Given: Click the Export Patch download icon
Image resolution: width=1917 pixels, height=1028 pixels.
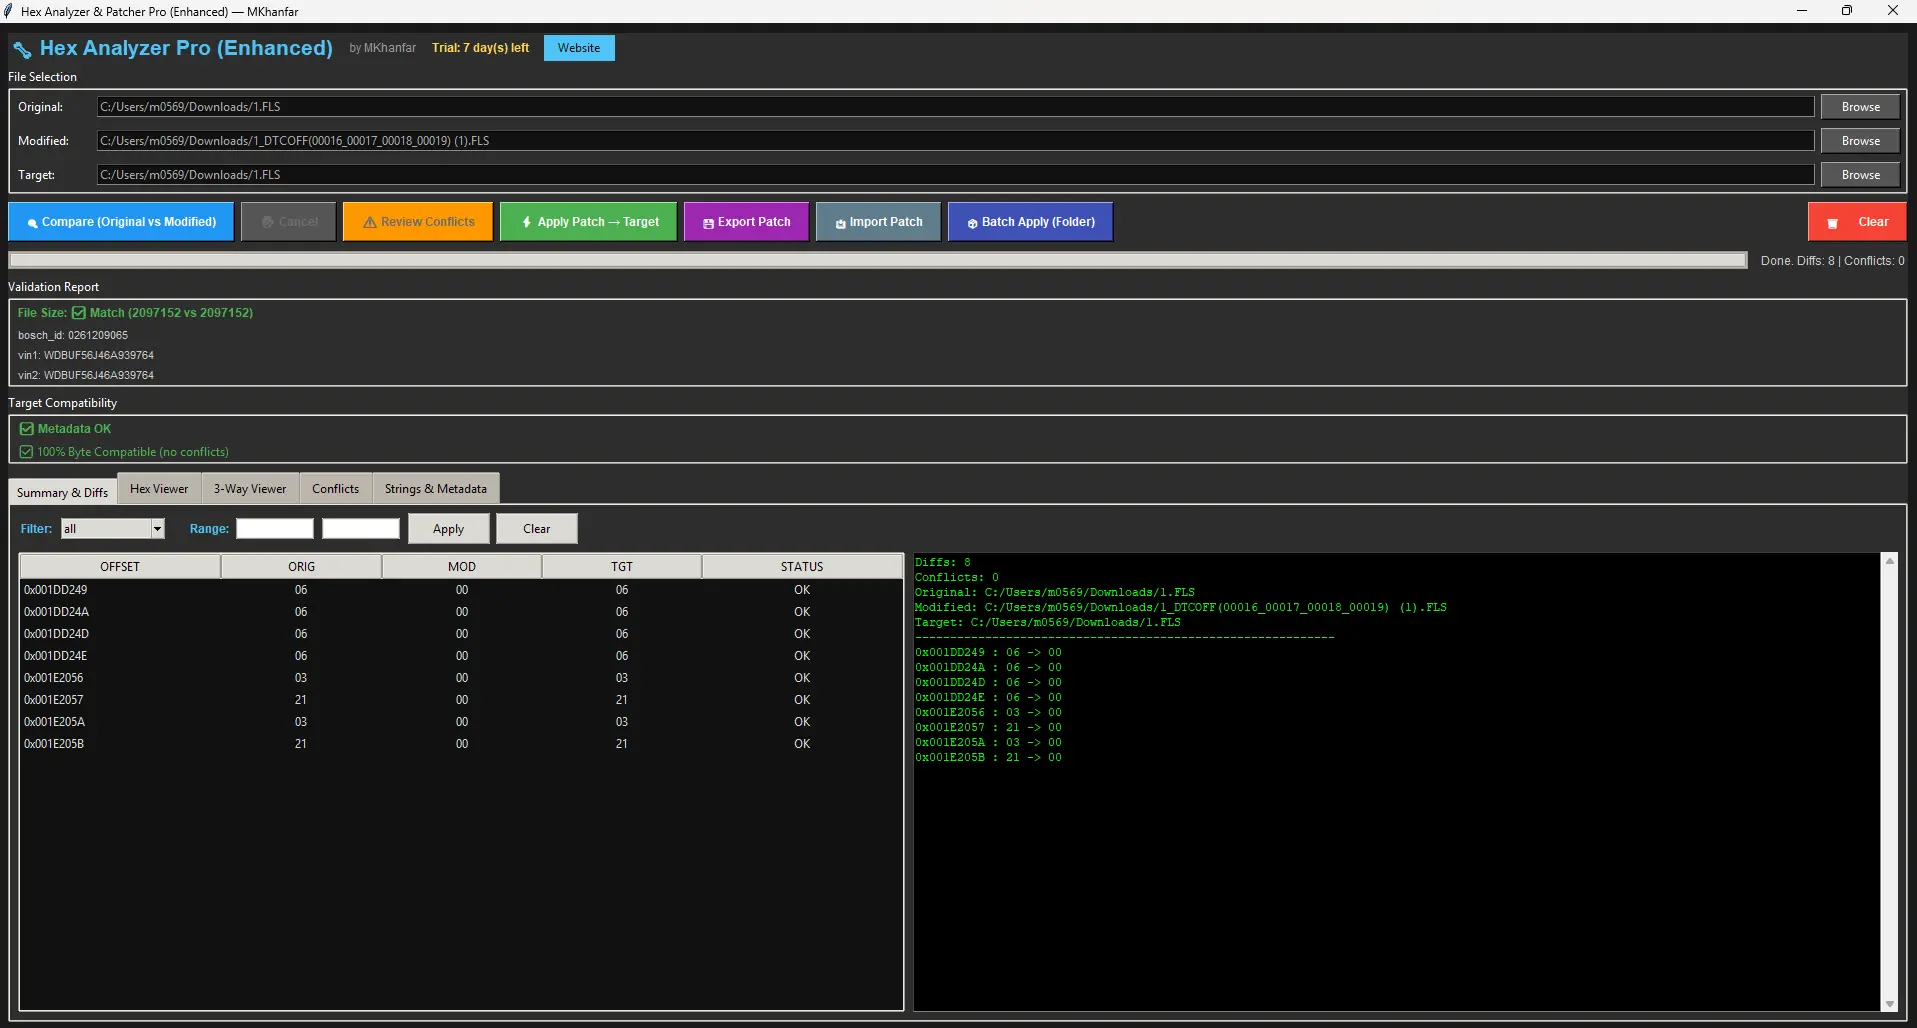Looking at the screenshot, I should point(707,221).
